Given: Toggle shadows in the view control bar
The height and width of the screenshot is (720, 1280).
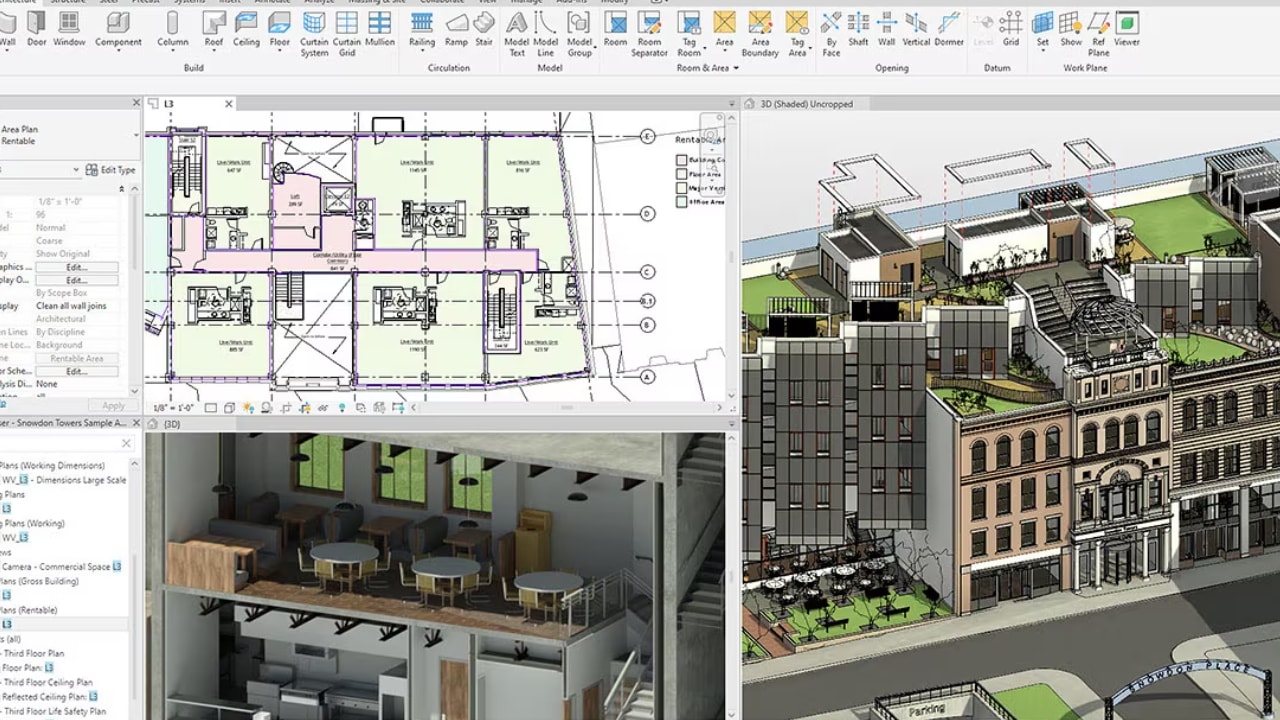Looking at the screenshot, I should (264, 408).
